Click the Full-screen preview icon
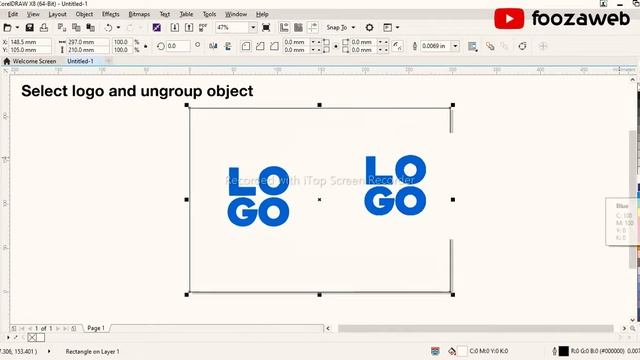The width and height of the screenshot is (640, 360). [266, 28]
